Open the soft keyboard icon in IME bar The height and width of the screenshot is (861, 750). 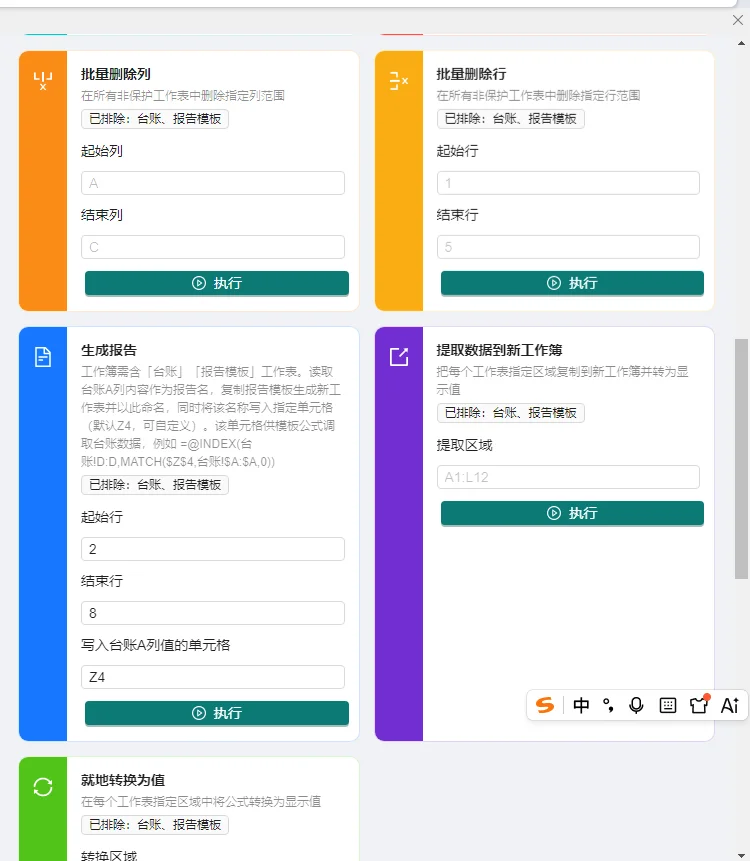click(668, 705)
